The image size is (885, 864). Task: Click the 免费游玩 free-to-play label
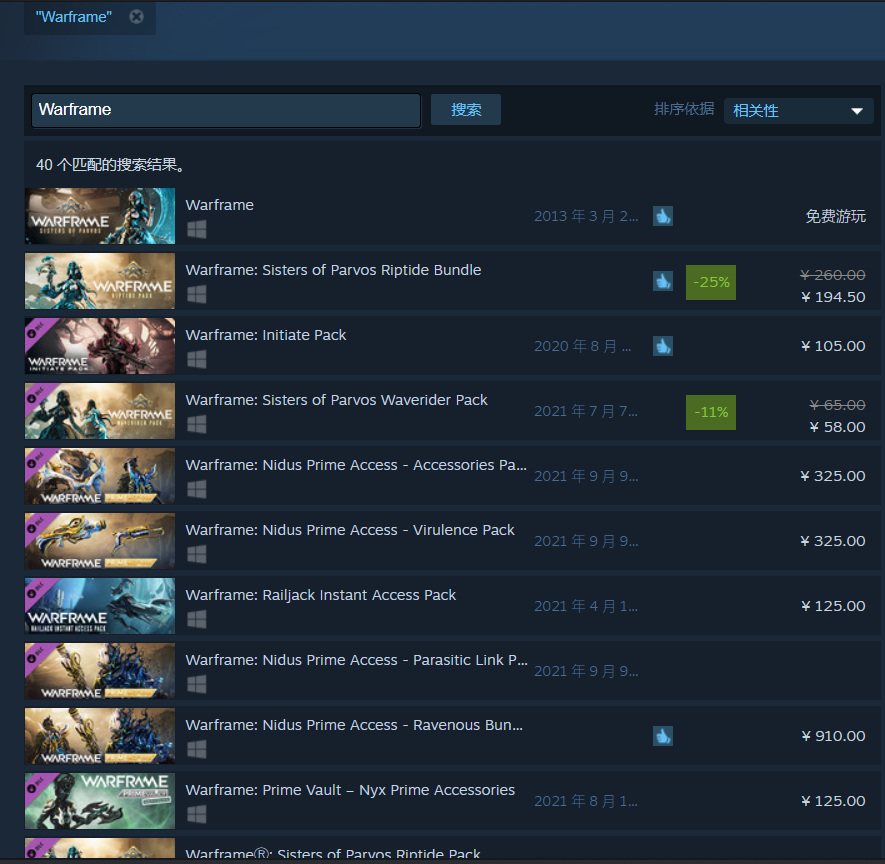pyautogui.click(x=835, y=216)
